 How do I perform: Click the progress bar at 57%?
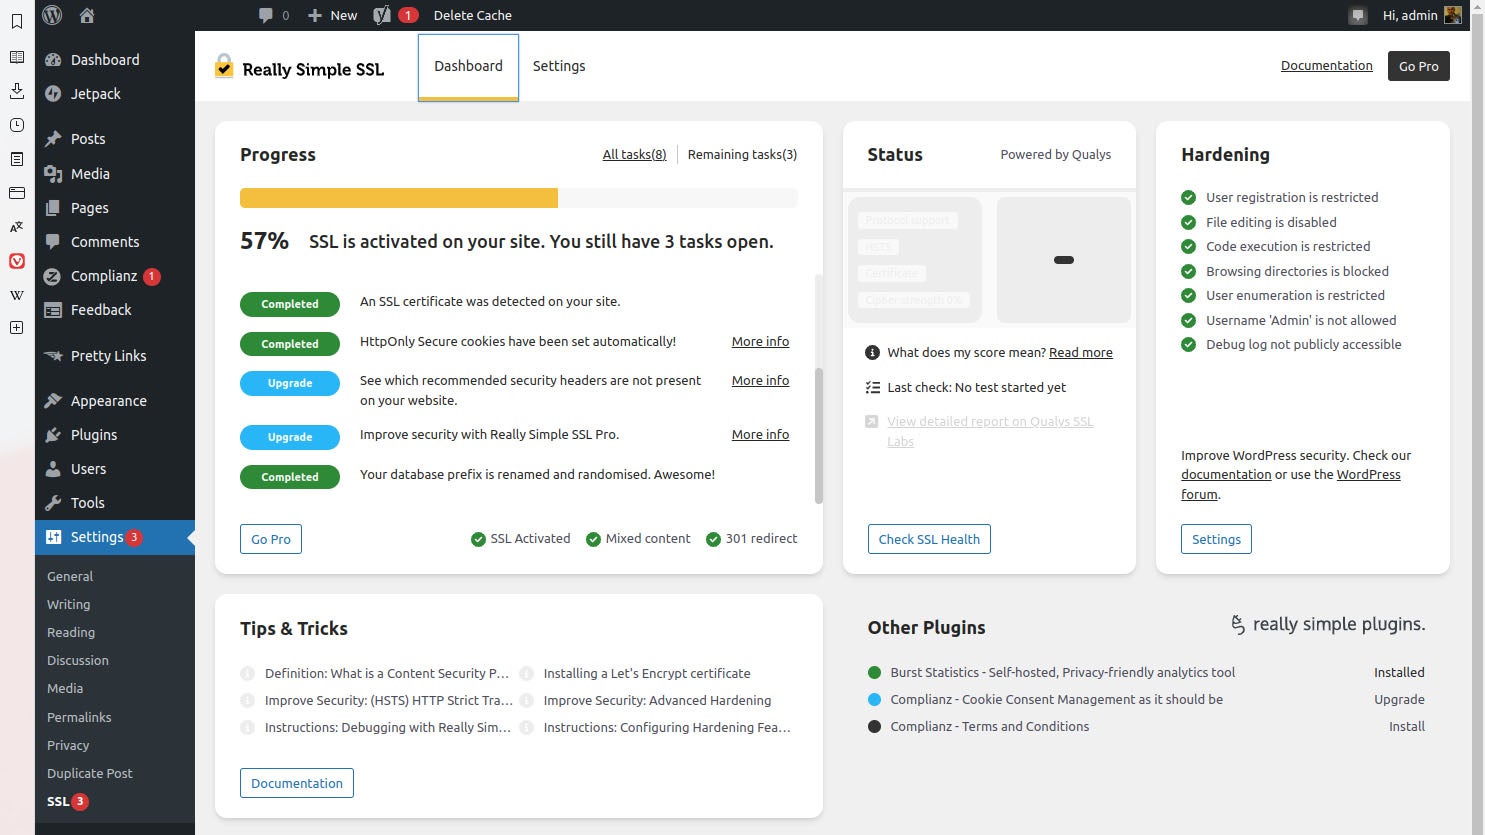tap(518, 198)
